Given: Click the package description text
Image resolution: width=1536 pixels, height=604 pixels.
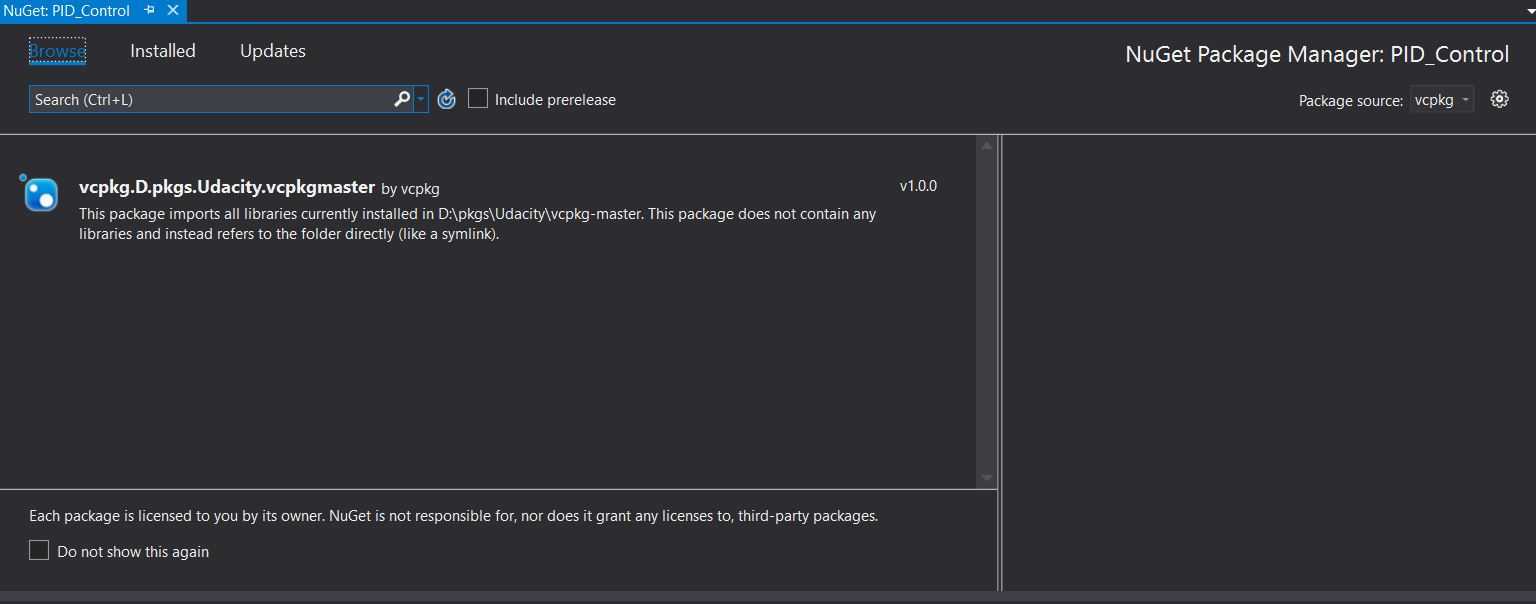Looking at the screenshot, I should 477,224.
